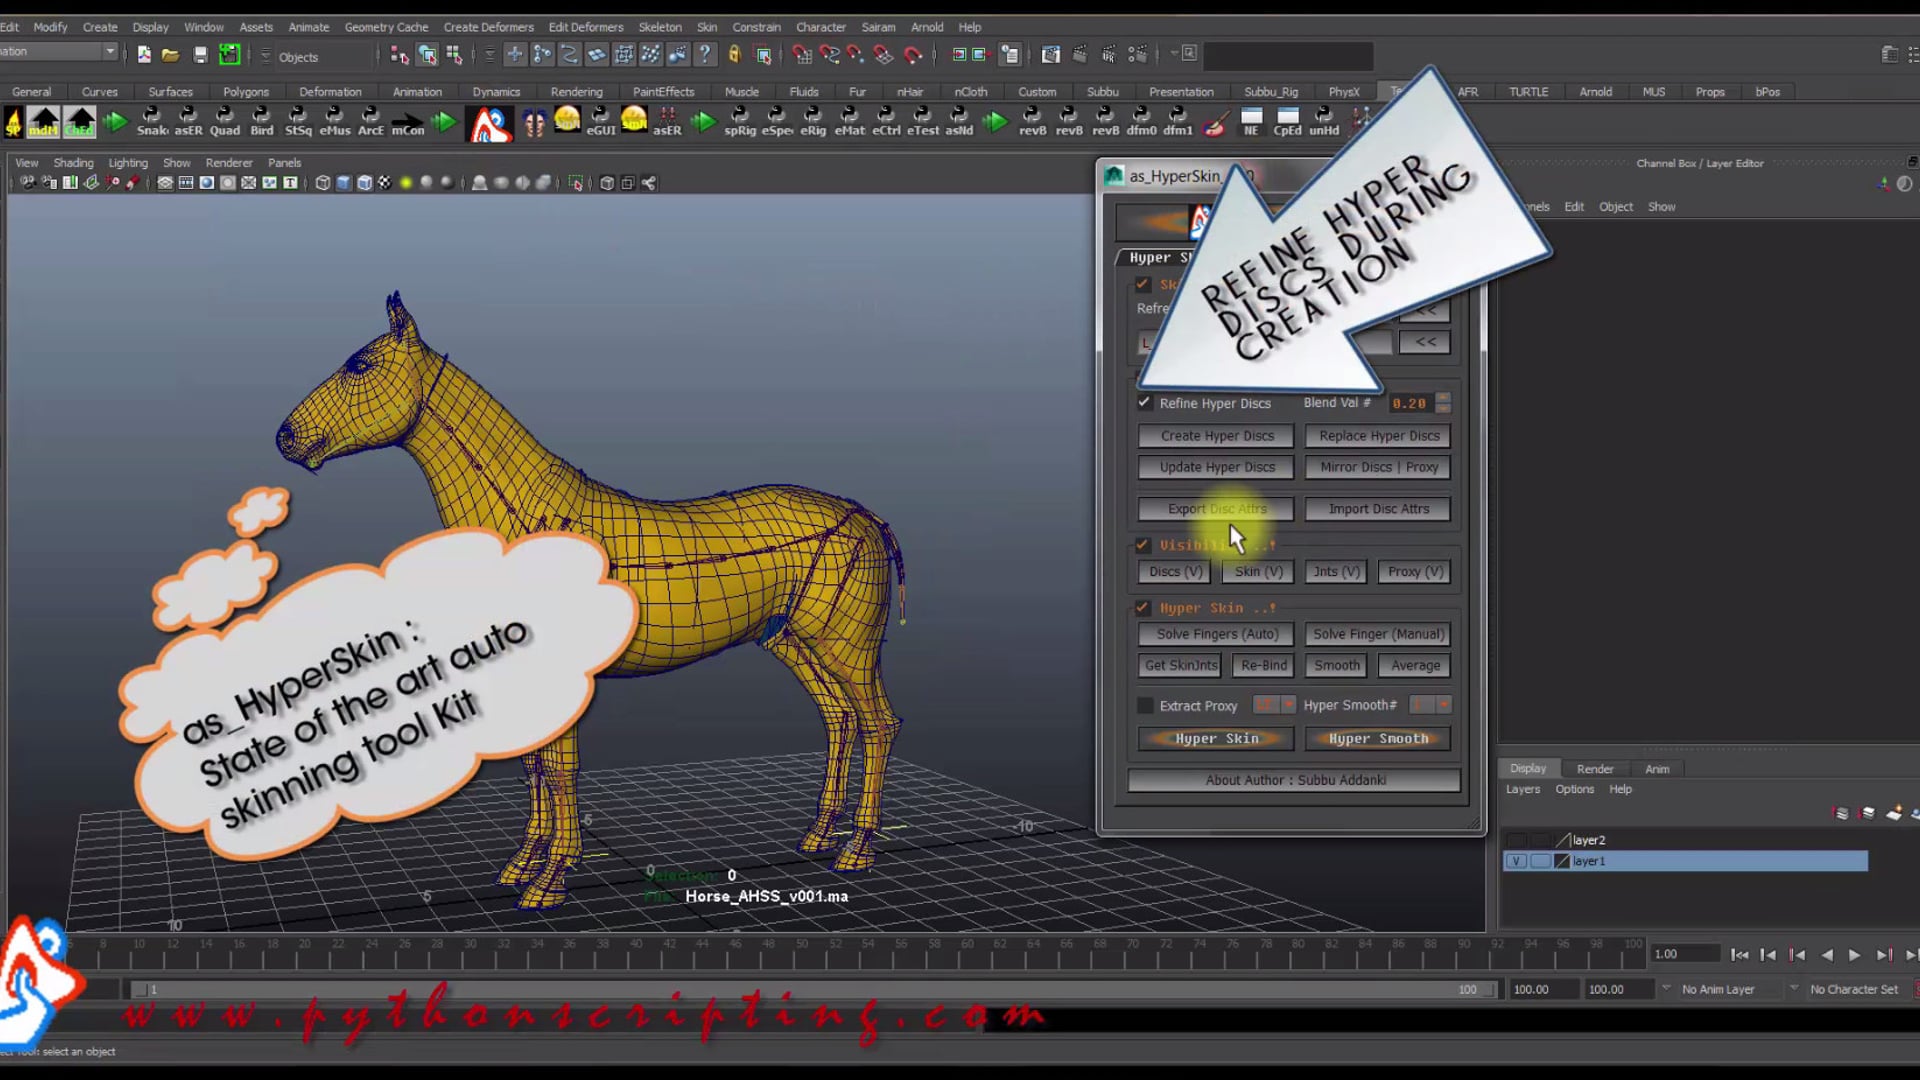Click the Bird script icon on the shelf
Image resolution: width=1920 pixels, height=1080 pixels.
click(x=262, y=120)
